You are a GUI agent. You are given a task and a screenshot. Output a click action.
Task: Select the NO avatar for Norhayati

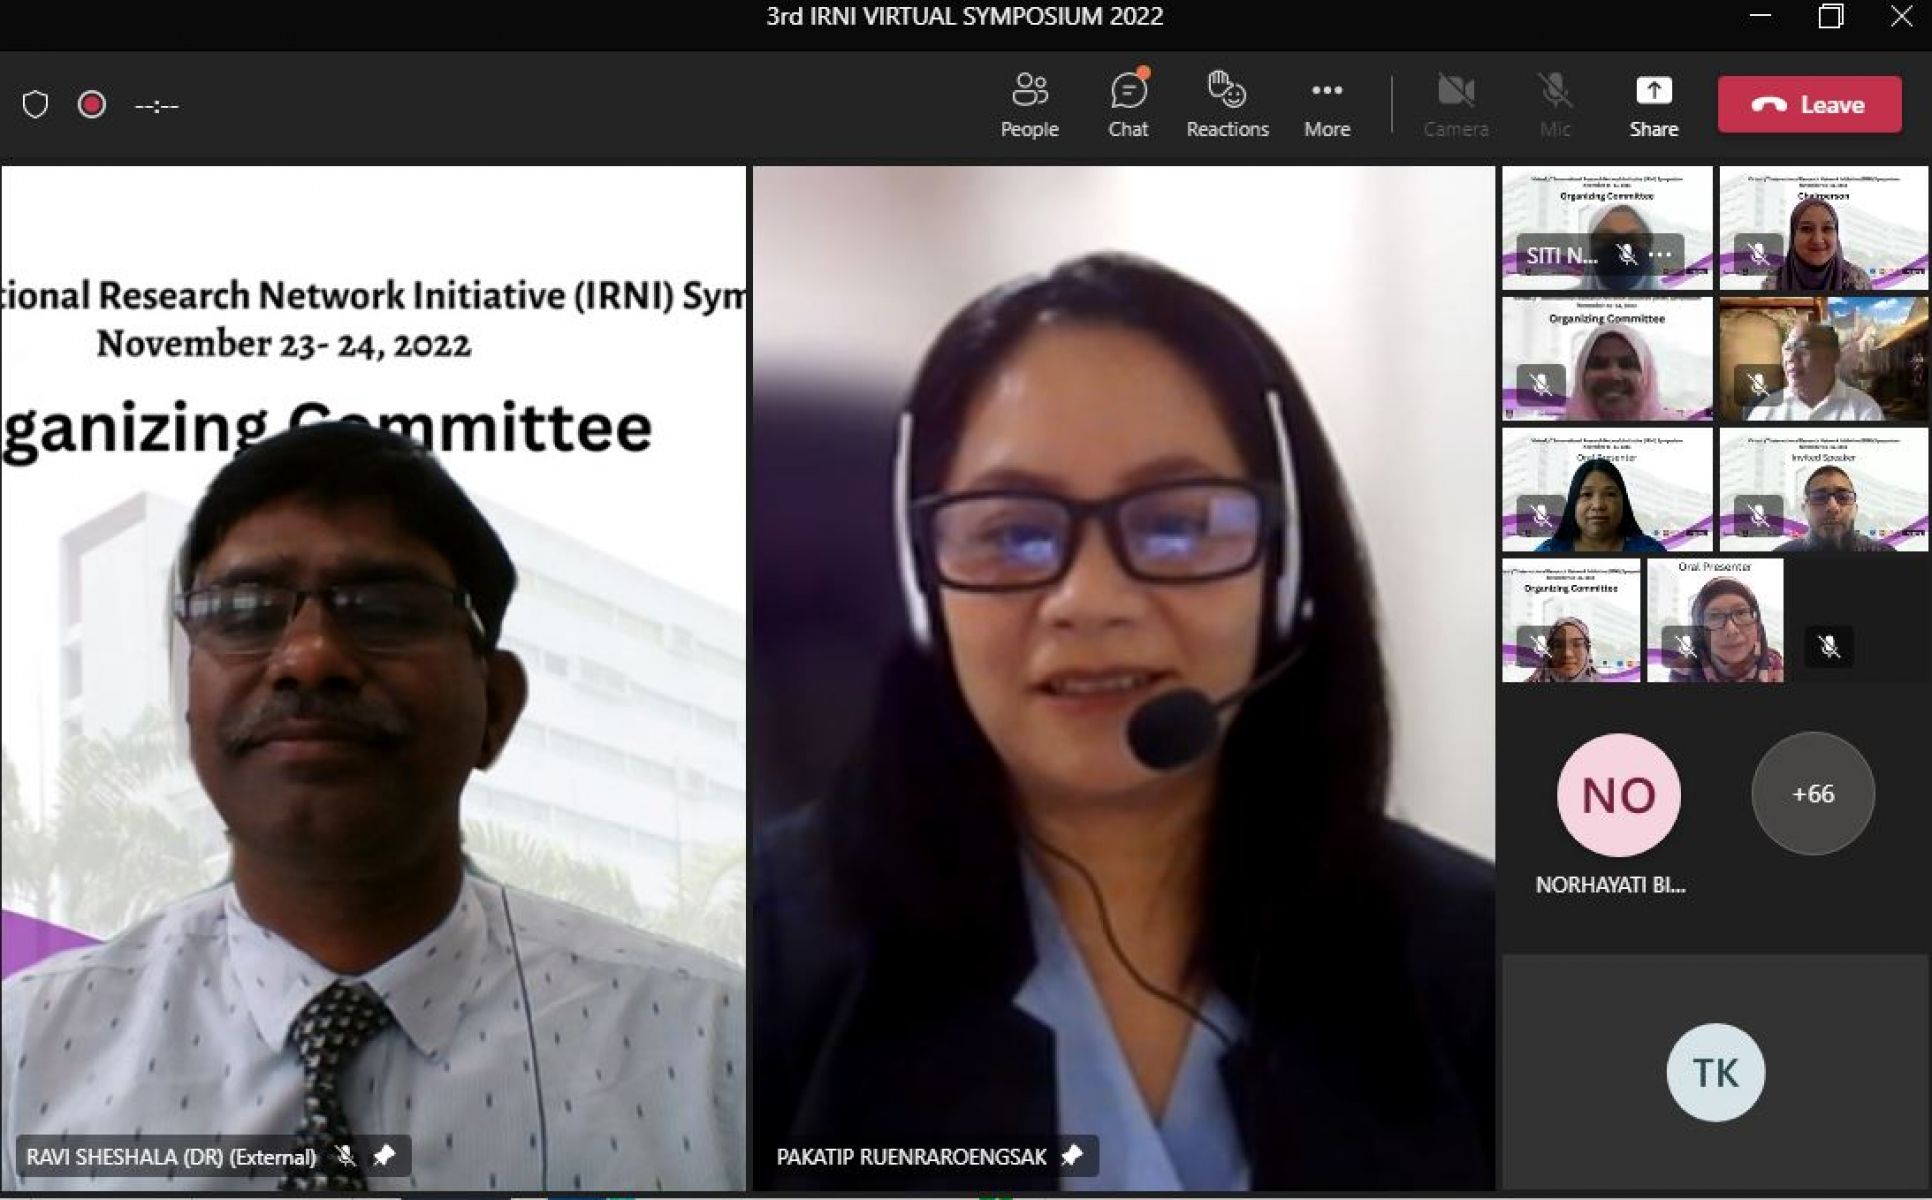[x=1618, y=794]
